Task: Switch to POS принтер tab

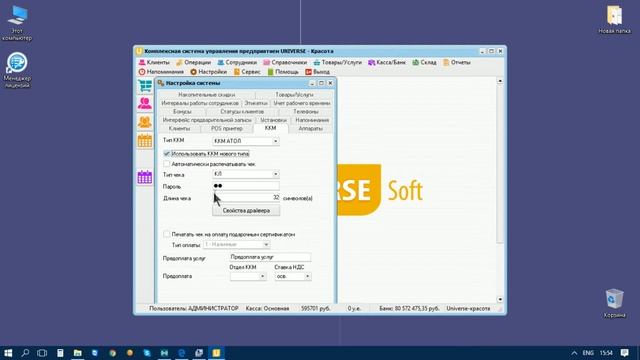Action: 227,129
